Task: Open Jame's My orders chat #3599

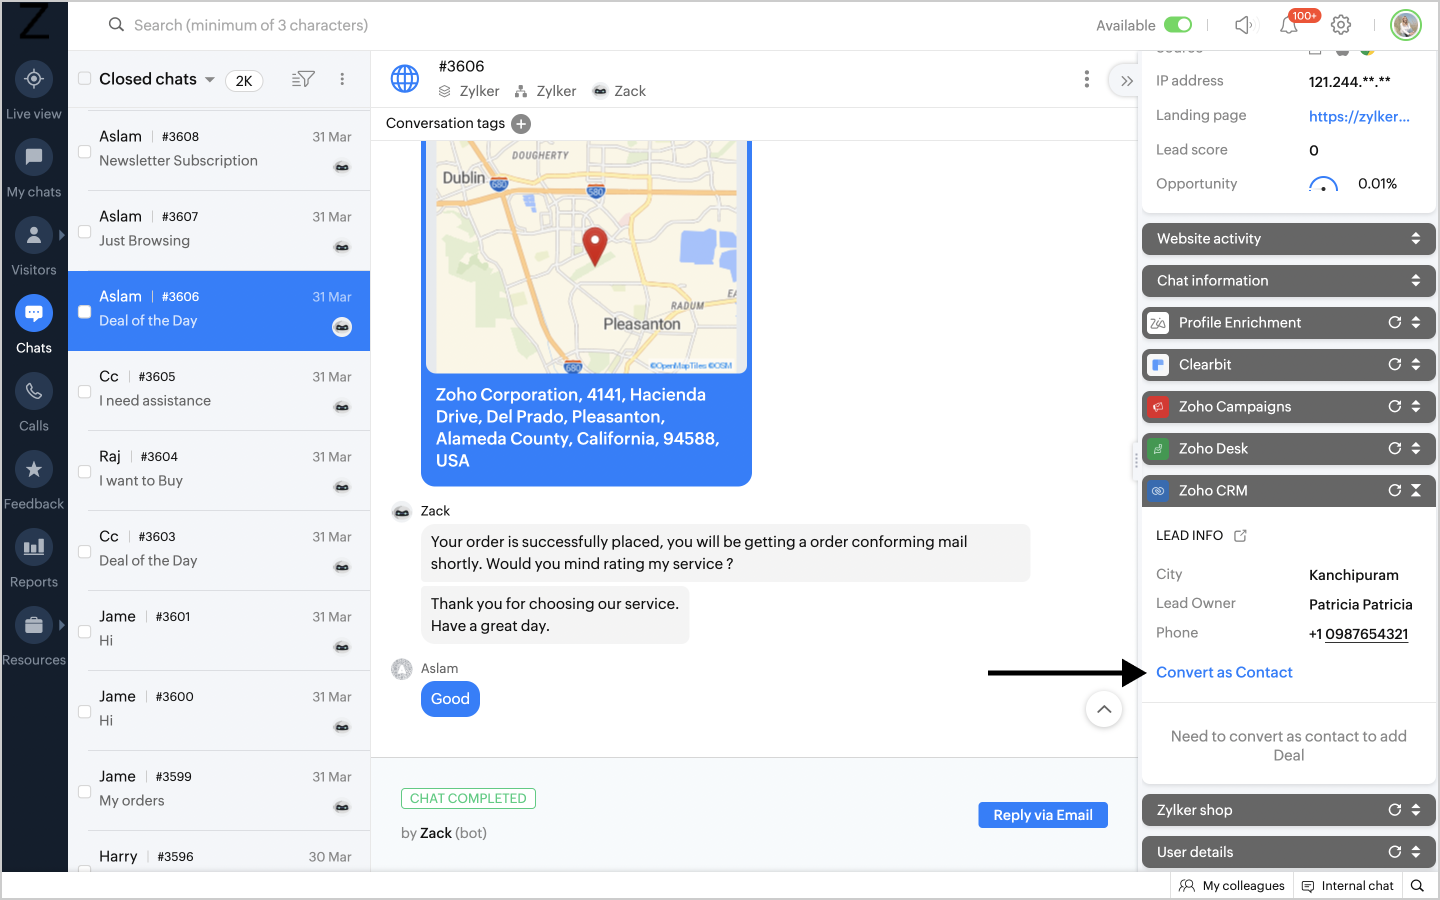Action: tap(219, 791)
